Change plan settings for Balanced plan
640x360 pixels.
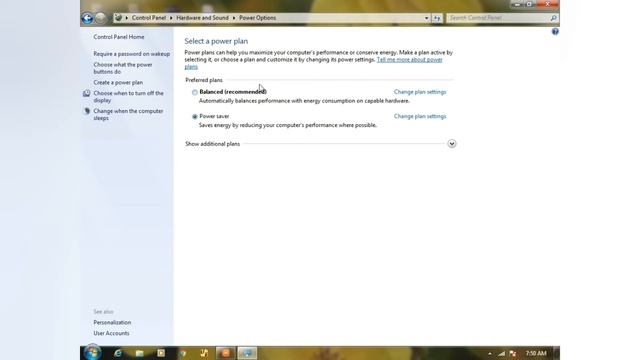pyautogui.click(x=420, y=92)
